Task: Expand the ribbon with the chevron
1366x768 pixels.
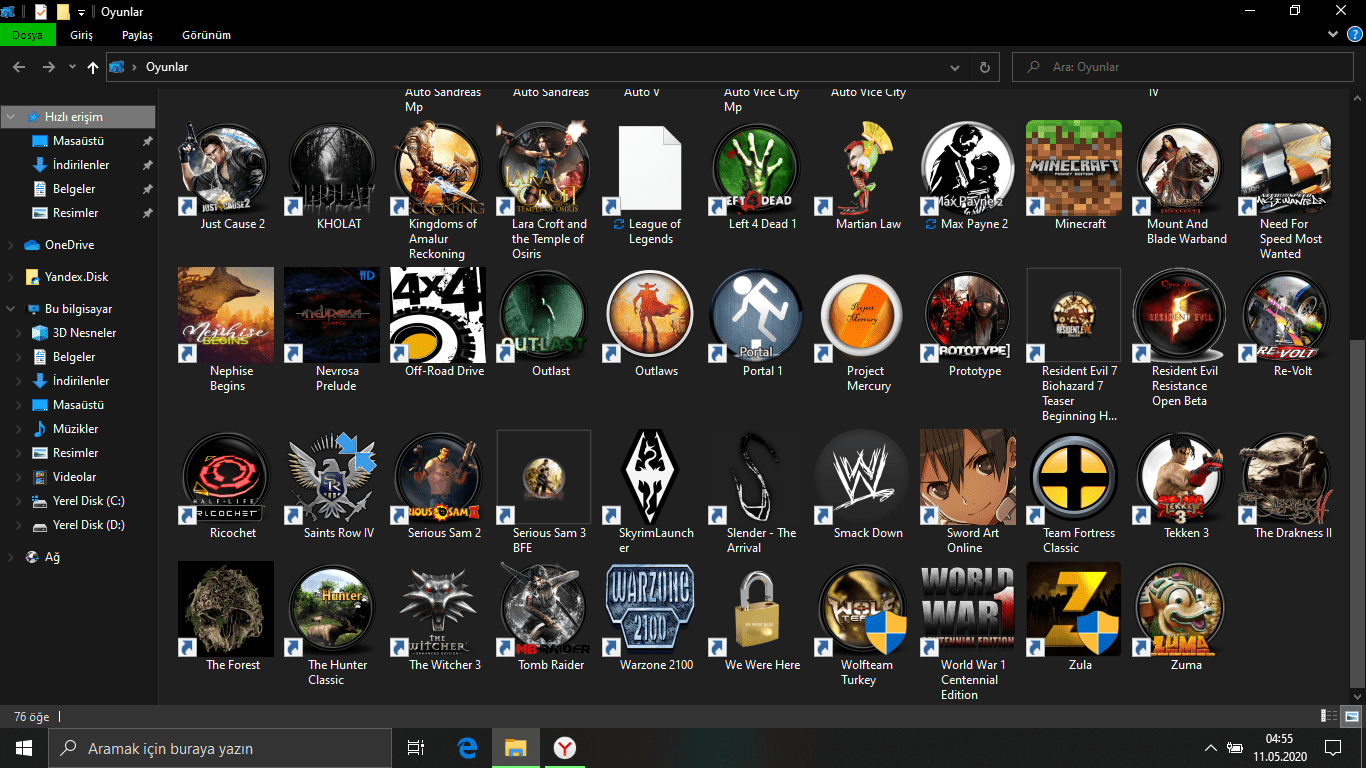Action: click(x=1333, y=34)
